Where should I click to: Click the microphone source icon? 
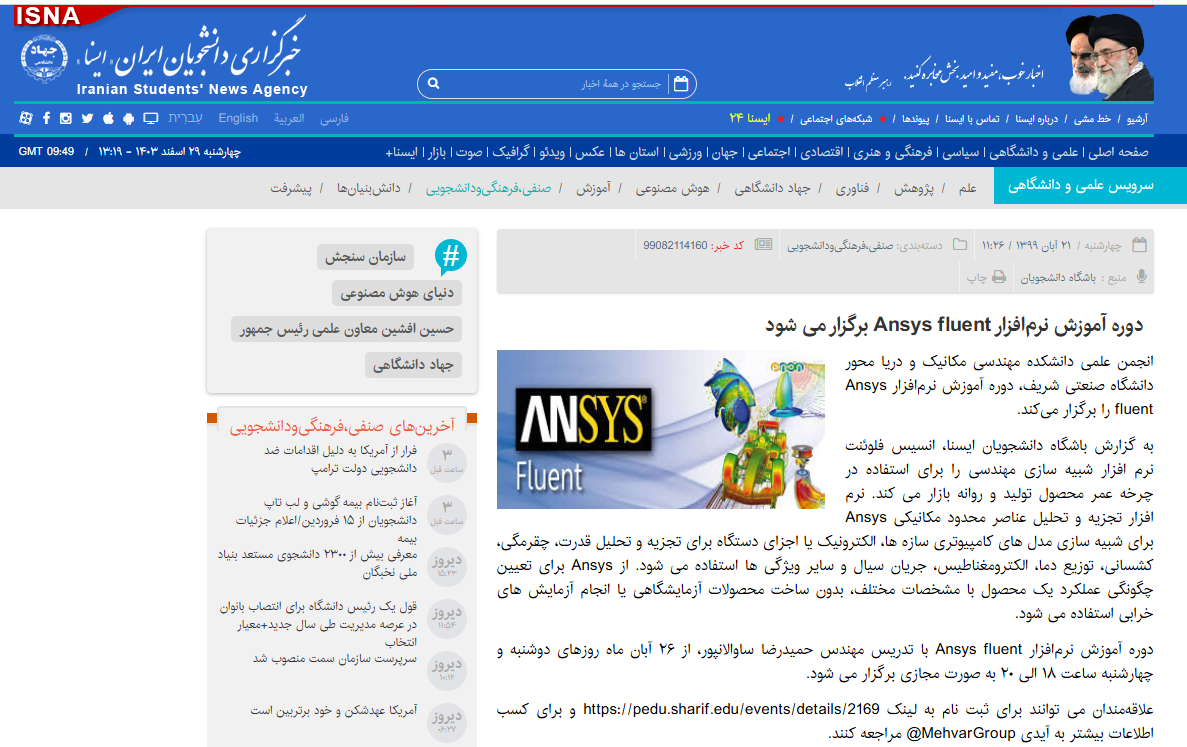[x=1142, y=277]
